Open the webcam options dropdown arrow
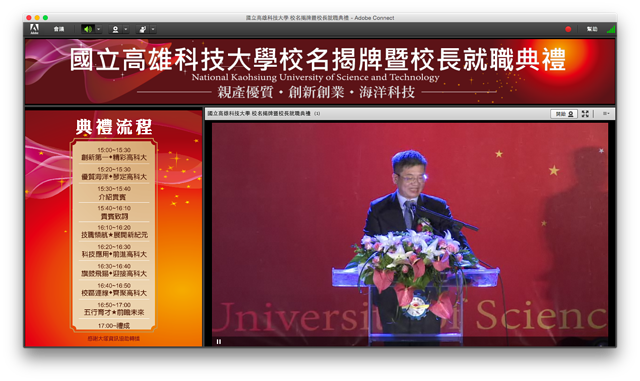The image size is (640, 381). [x=126, y=29]
